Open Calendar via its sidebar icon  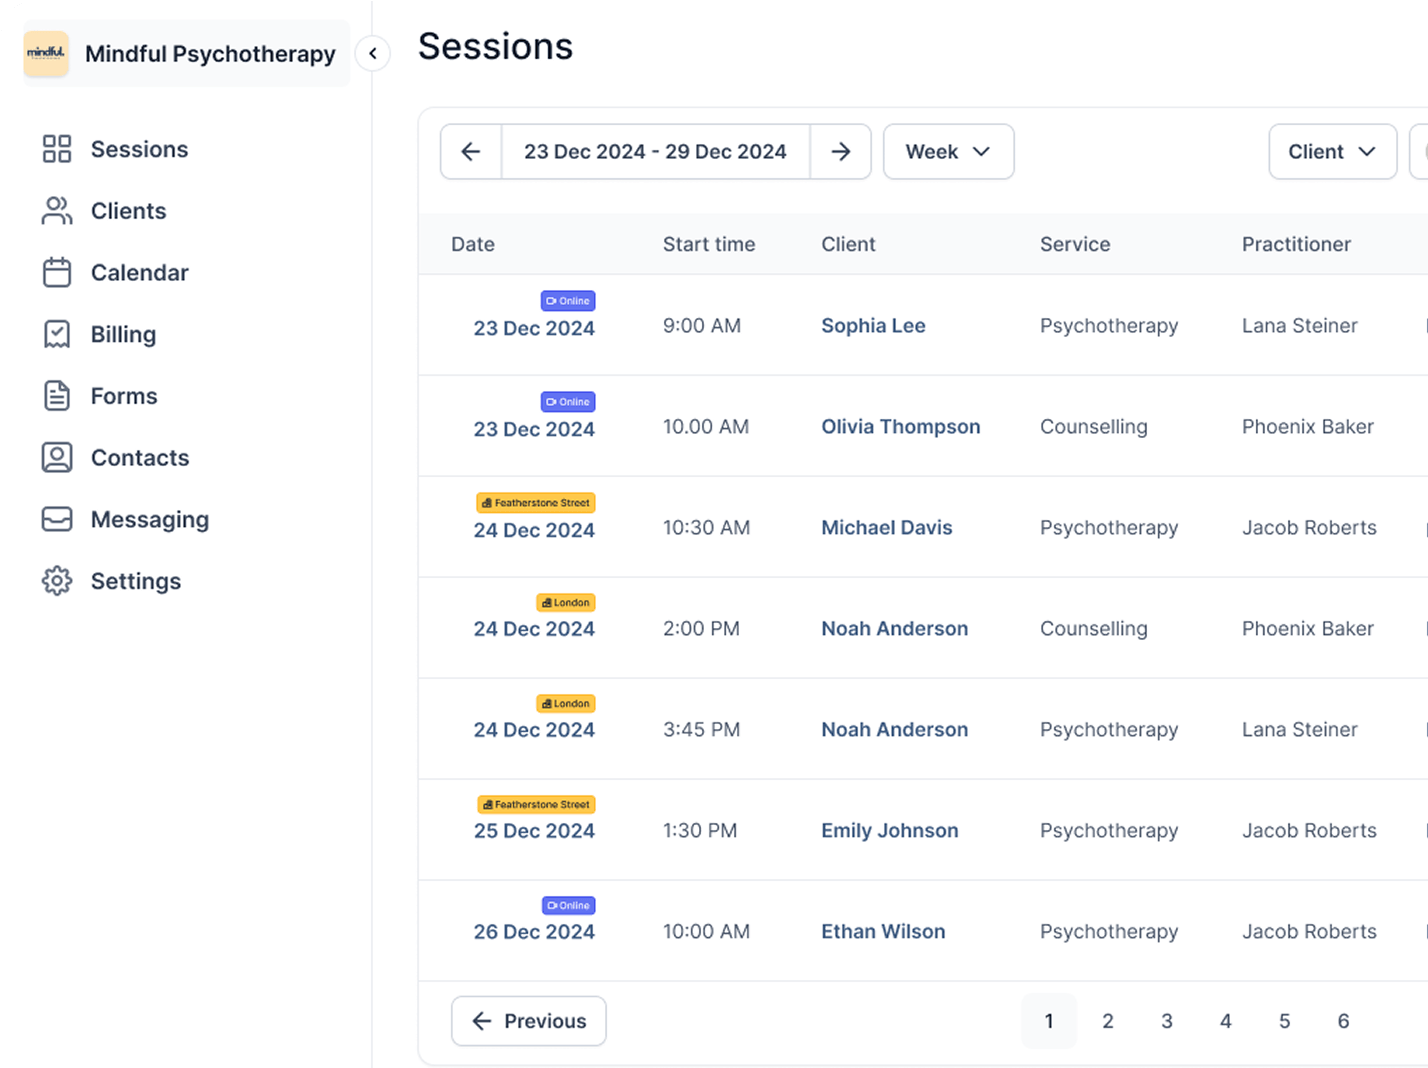click(x=57, y=273)
